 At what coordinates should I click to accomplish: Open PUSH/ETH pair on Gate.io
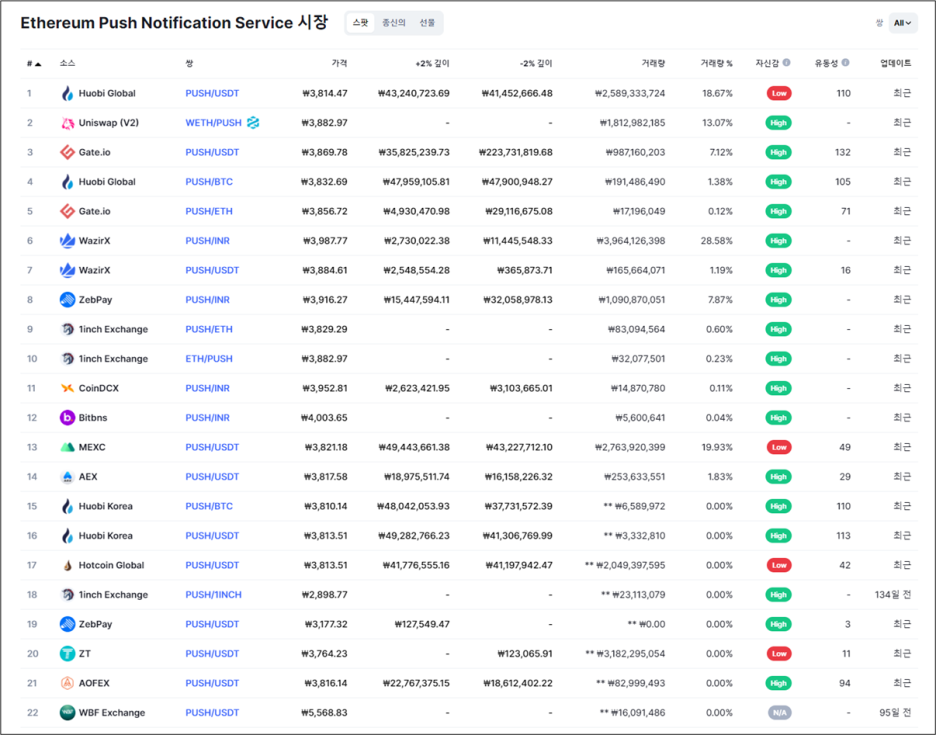[x=209, y=211]
